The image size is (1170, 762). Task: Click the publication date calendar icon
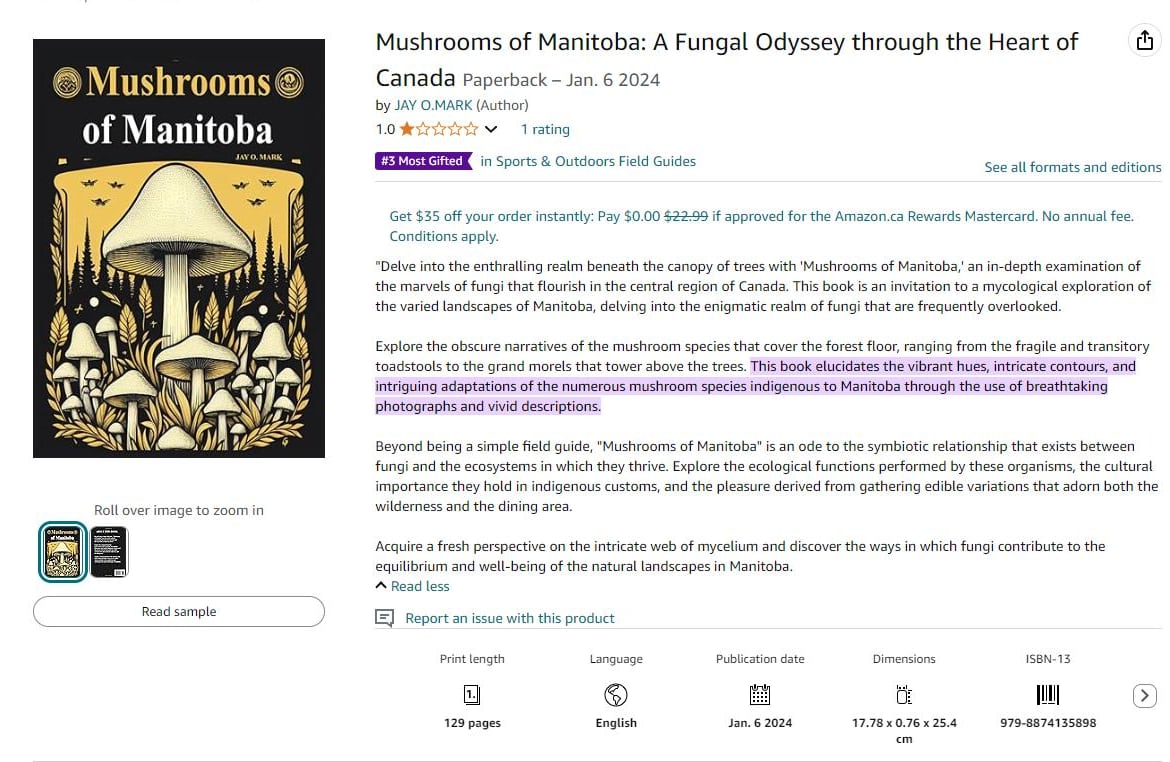click(760, 694)
